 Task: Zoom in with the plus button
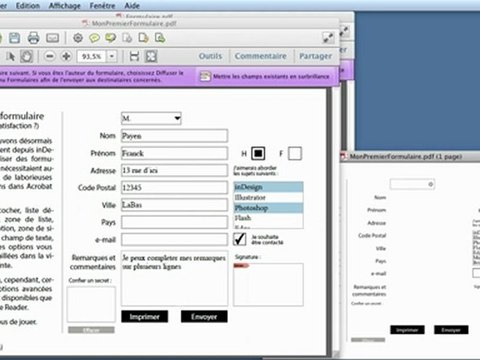coord(66,56)
